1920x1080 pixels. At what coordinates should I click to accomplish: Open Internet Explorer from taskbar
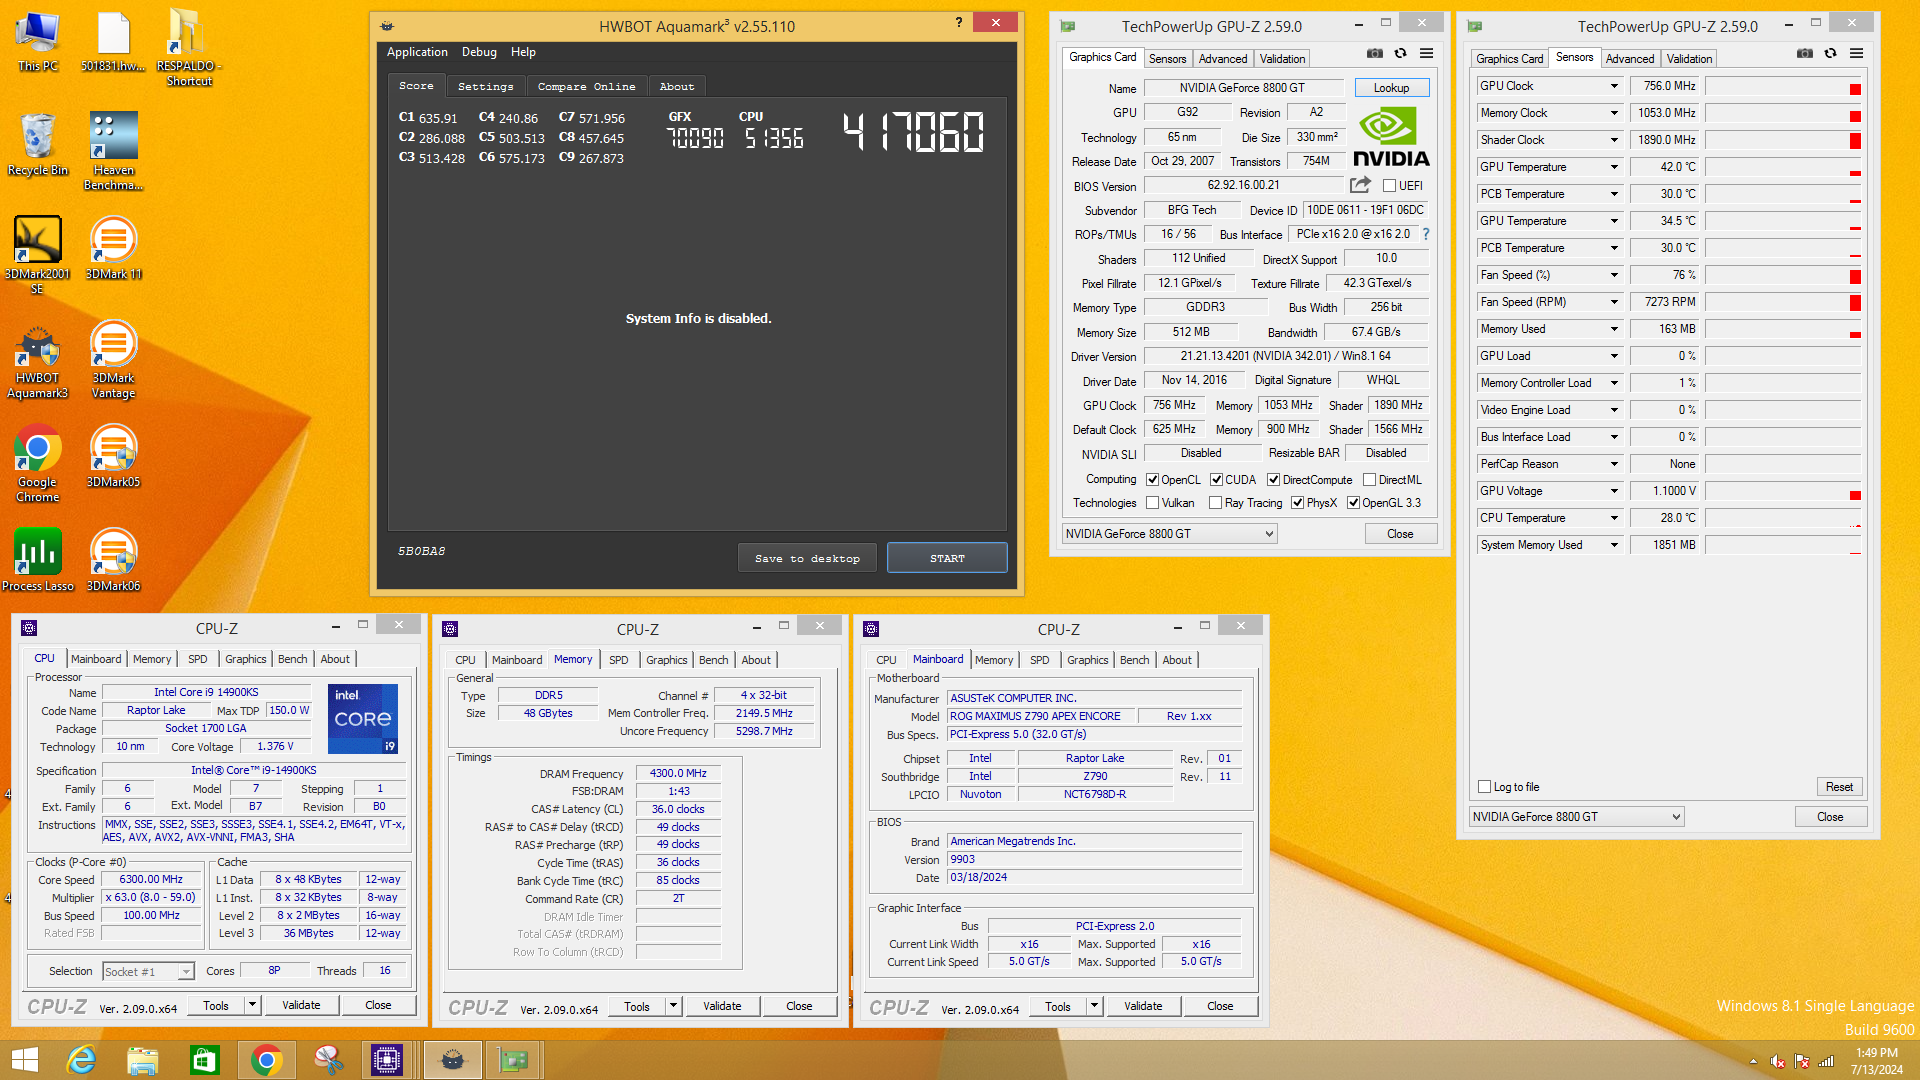(81, 1060)
